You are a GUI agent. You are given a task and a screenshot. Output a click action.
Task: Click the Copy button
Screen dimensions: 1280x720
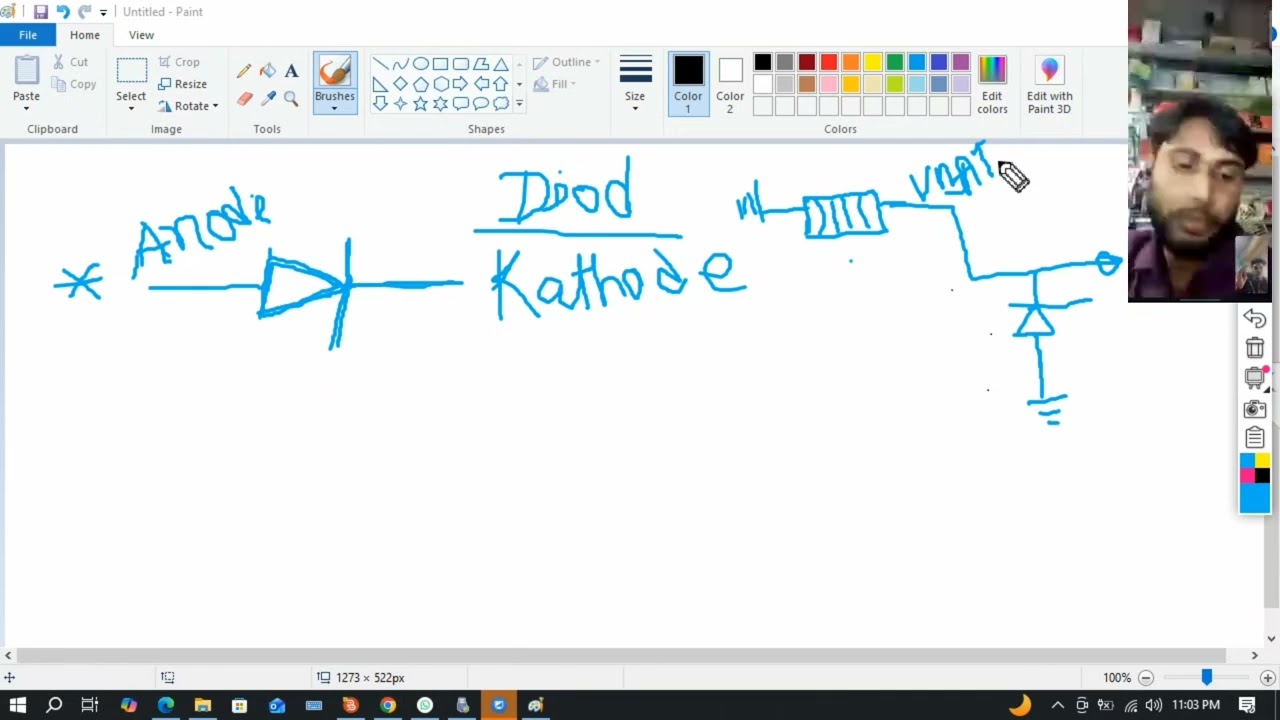point(74,84)
